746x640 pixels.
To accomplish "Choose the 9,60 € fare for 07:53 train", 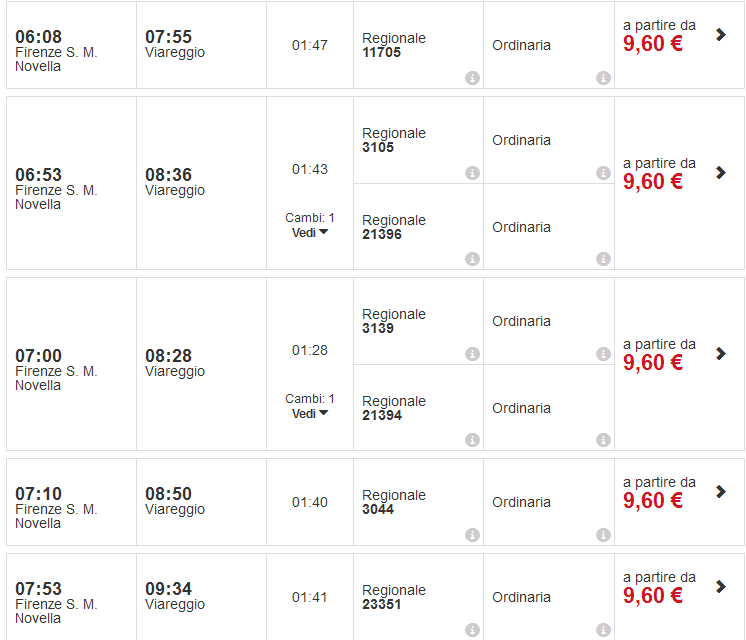I will 653,596.
